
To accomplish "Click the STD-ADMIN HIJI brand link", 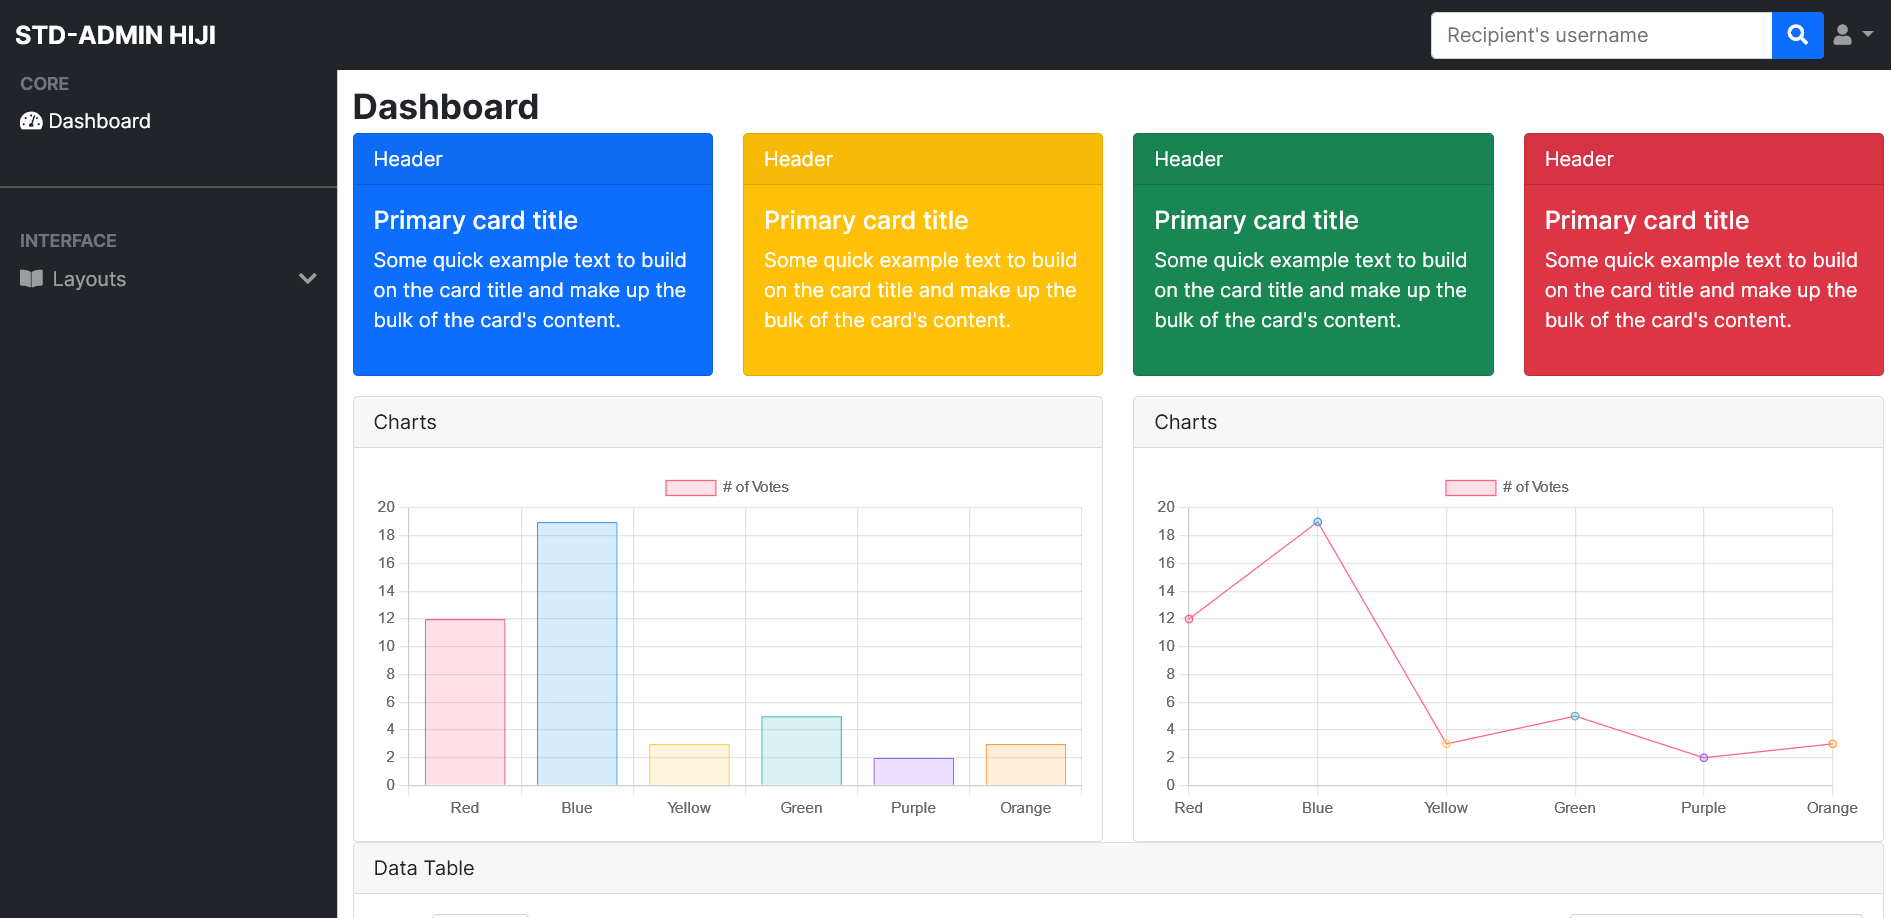I will click(x=115, y=35).
